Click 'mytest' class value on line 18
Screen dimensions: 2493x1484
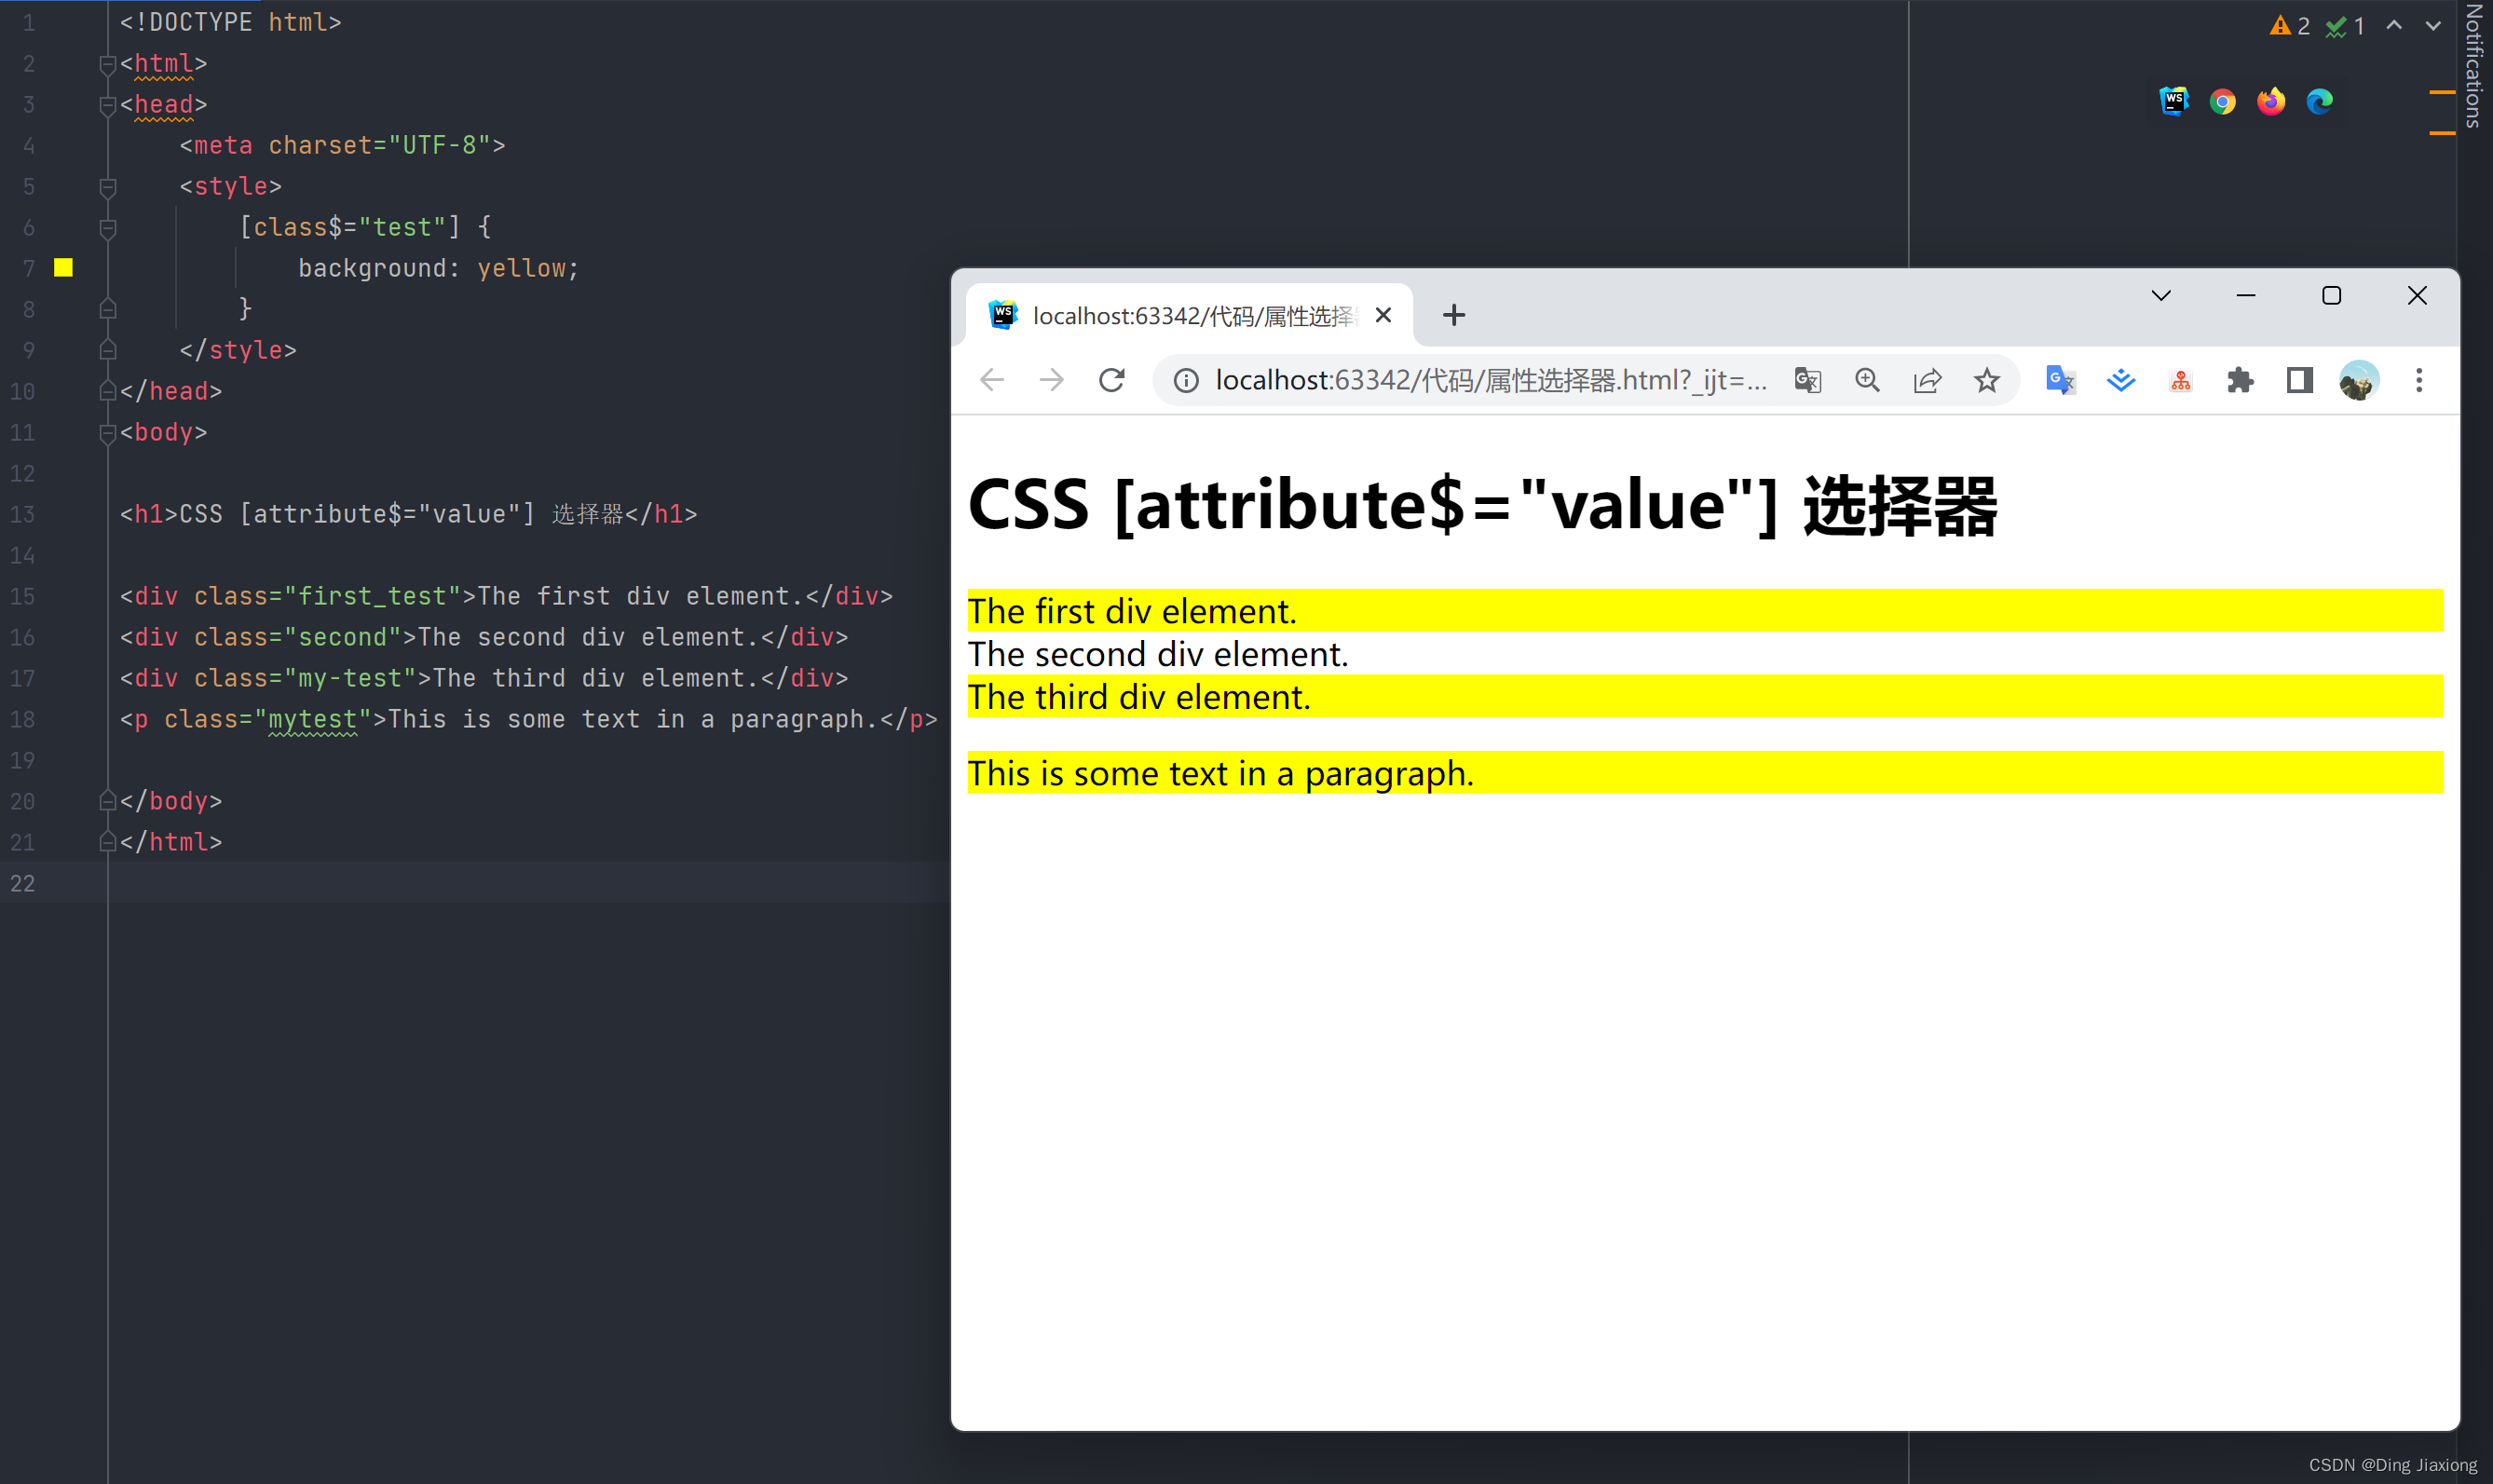[312, 720]
